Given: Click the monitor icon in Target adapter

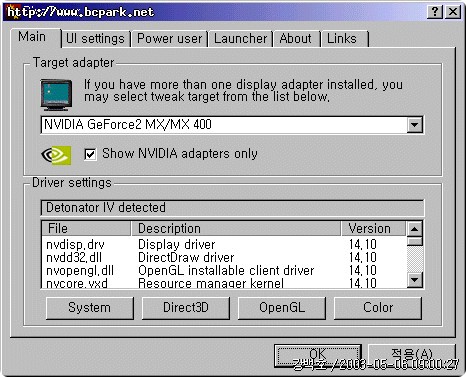Looking at the screenshot, I should [56, 95].
